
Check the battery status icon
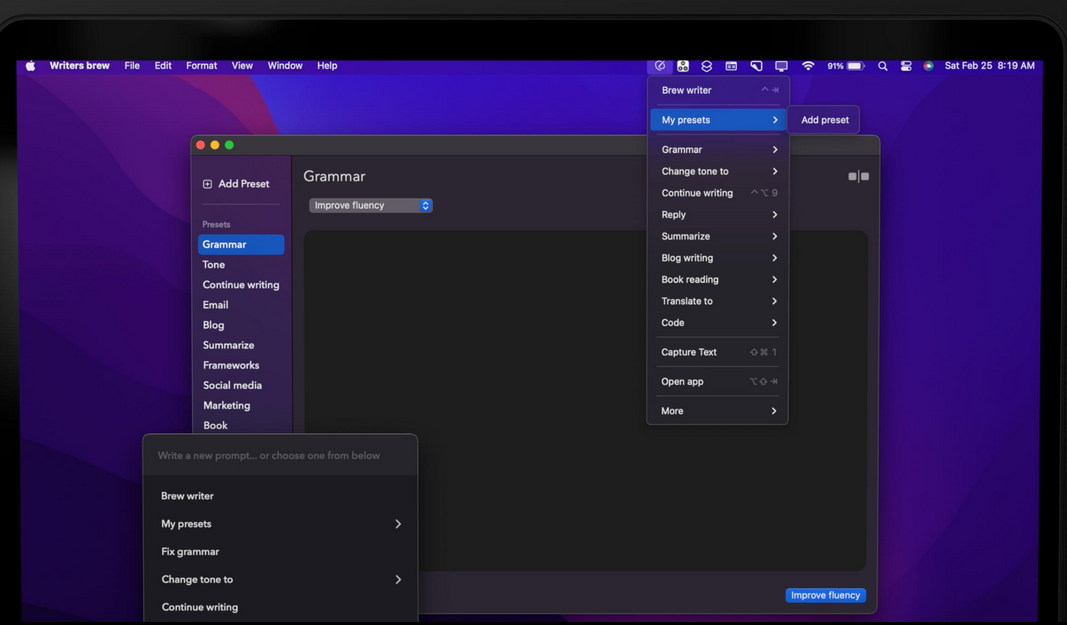tap(855, 66)
